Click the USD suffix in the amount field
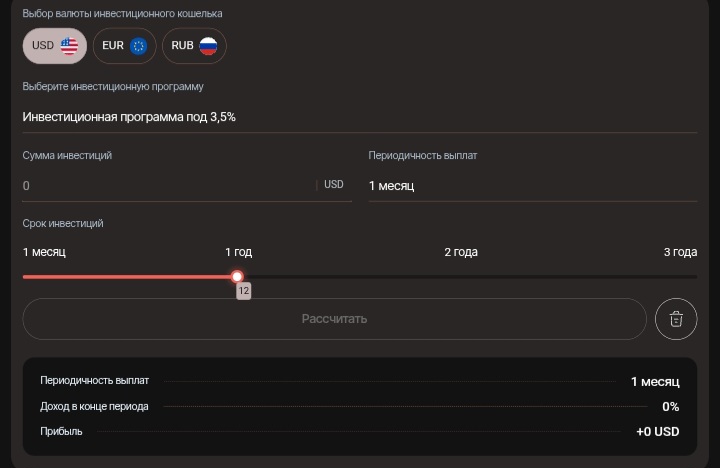Viewport: 720px width, 468px height. 334,185
